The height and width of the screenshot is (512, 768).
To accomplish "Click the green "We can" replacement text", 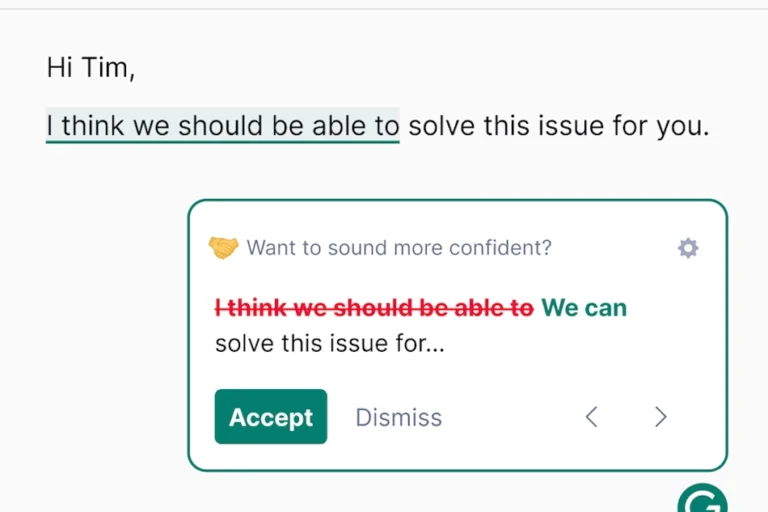I will pyautogui.click(x=584, y=308).
